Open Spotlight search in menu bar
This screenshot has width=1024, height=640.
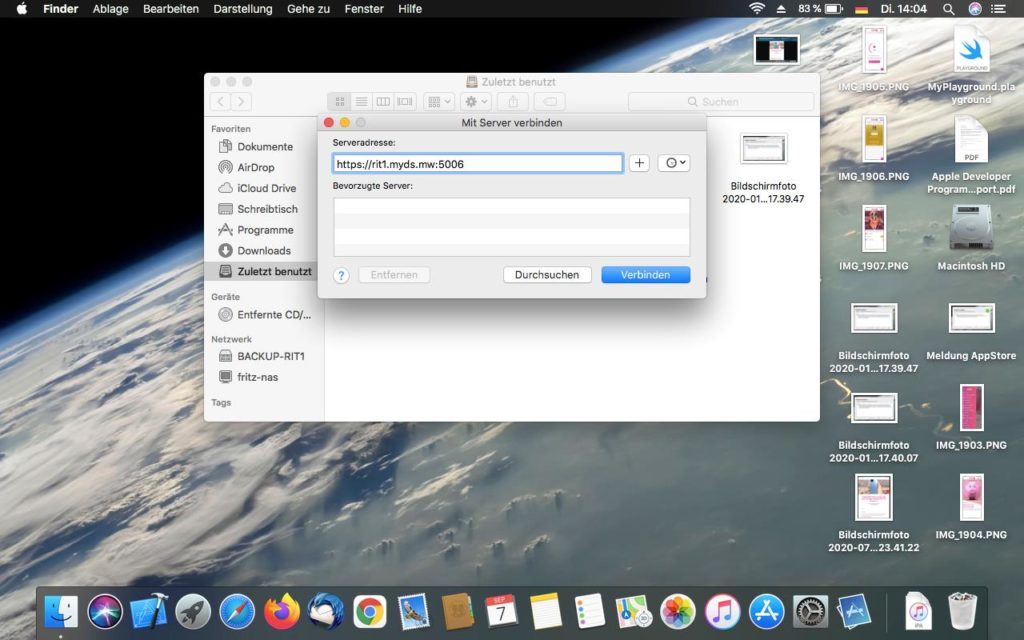tap(948, 8)
